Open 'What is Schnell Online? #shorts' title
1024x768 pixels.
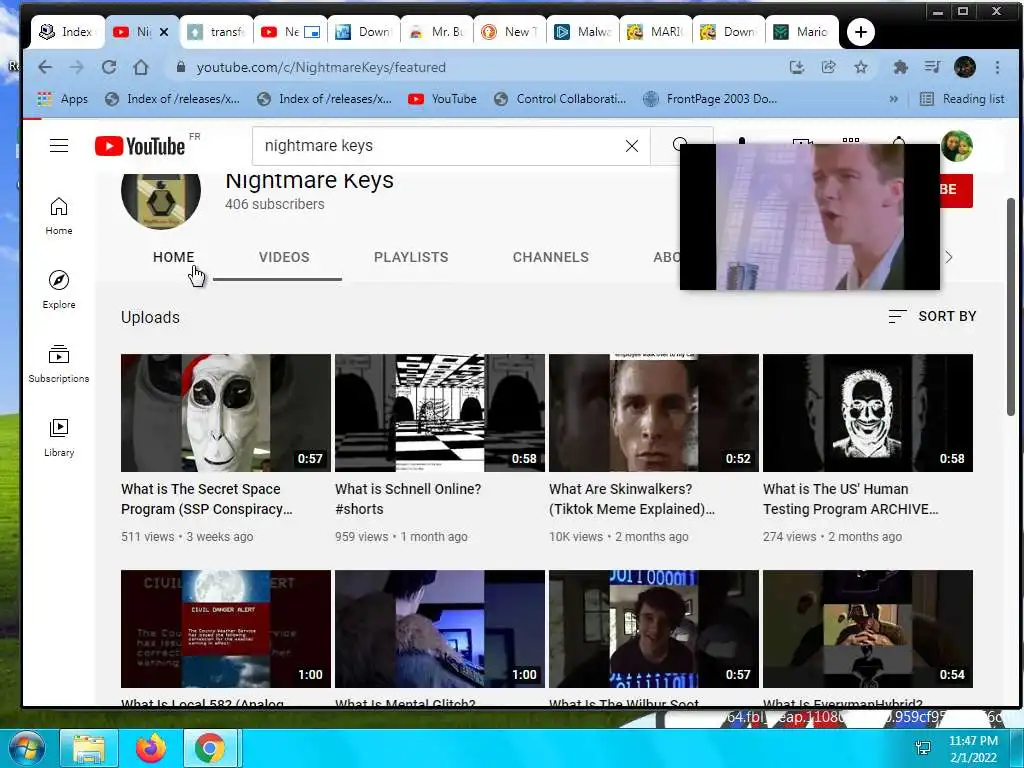pyautogui.click(x=408, y=499)
